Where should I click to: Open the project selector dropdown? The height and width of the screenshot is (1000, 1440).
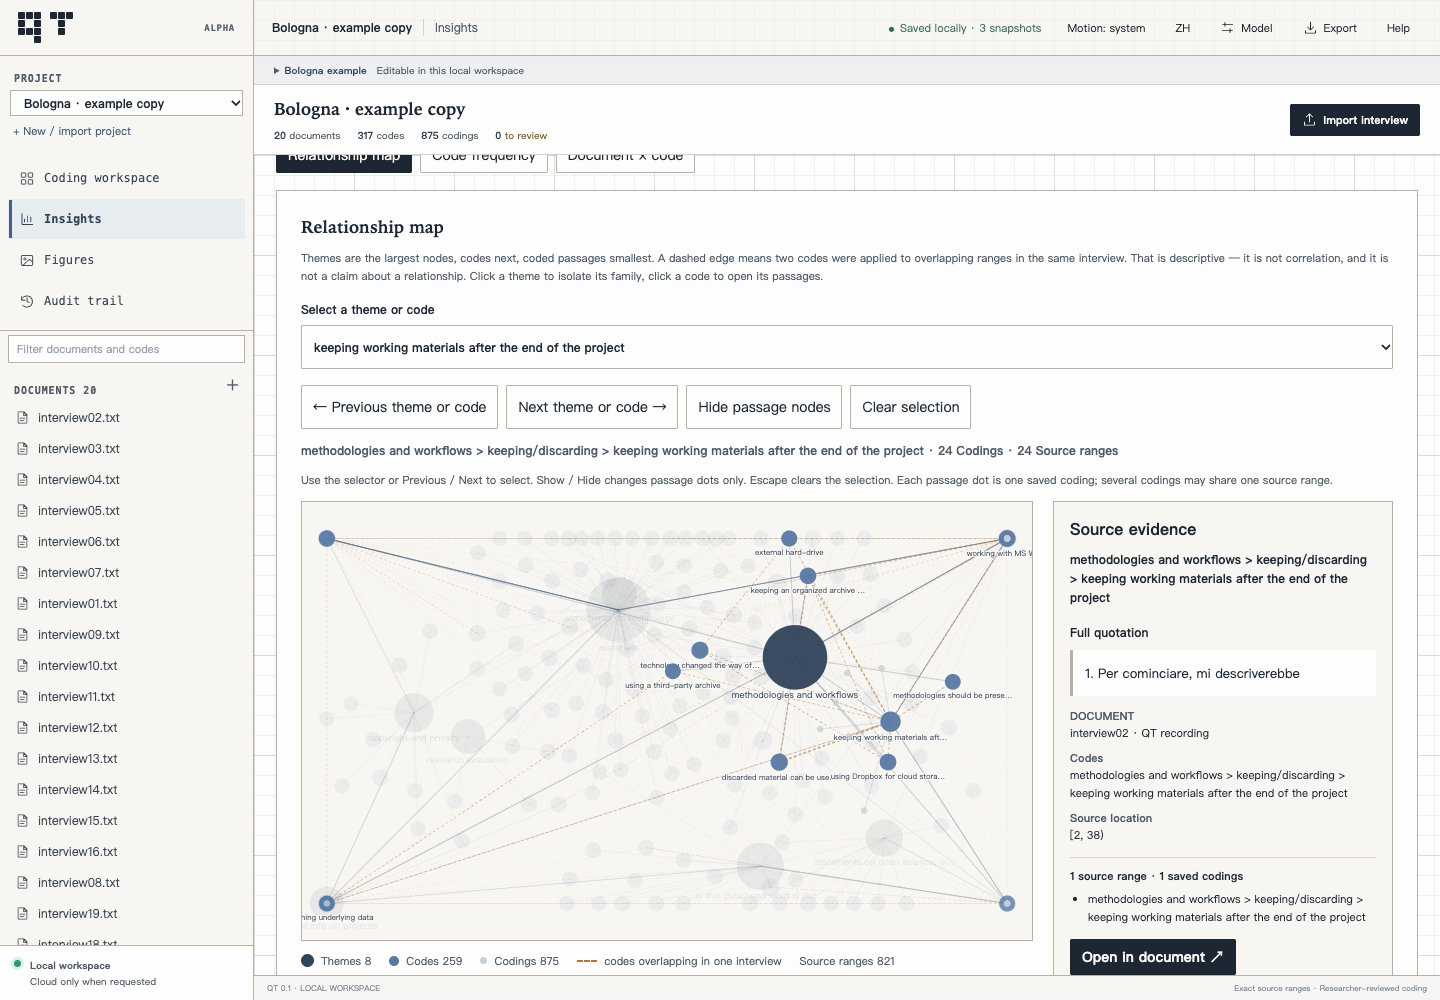click(x=126, y=103)
